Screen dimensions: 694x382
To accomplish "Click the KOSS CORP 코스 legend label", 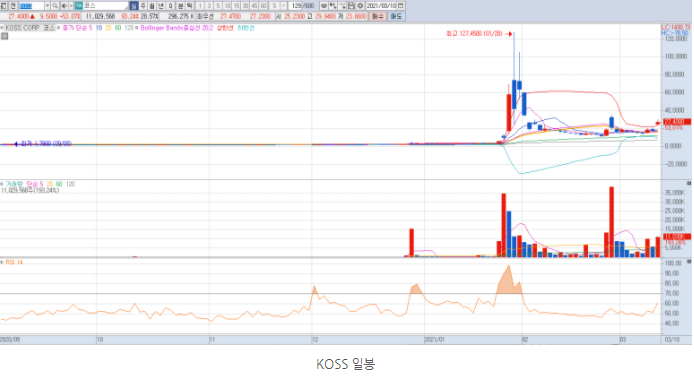I will 30,27.
